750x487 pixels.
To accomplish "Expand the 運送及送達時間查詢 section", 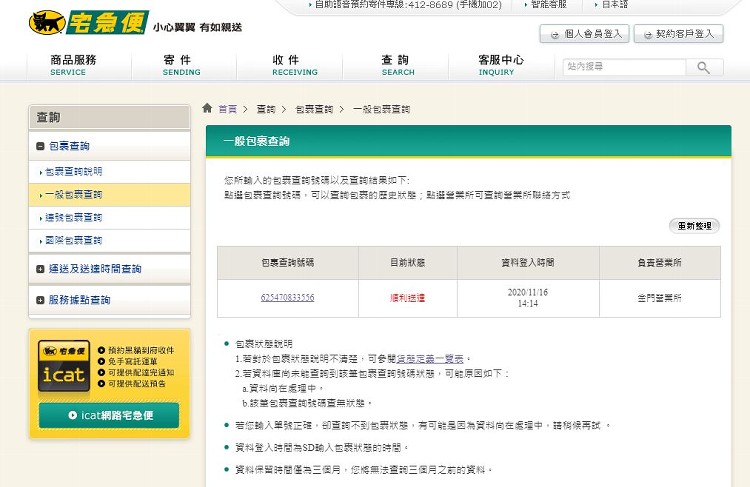I will click(41, 269).
